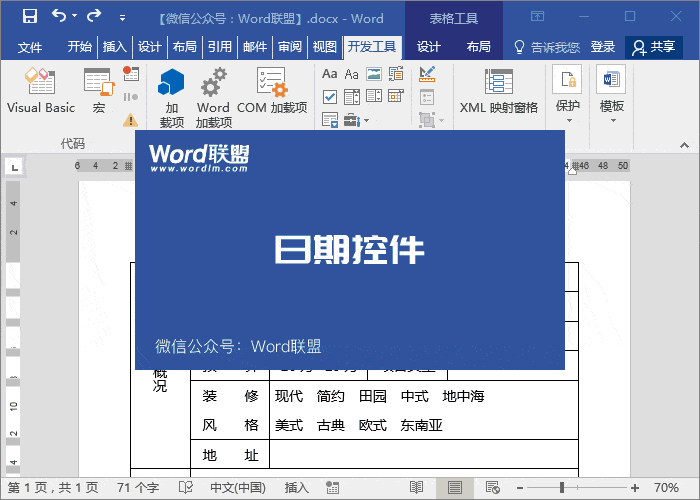
Task: Open zoom level 70% dialog
Action: 666,488
